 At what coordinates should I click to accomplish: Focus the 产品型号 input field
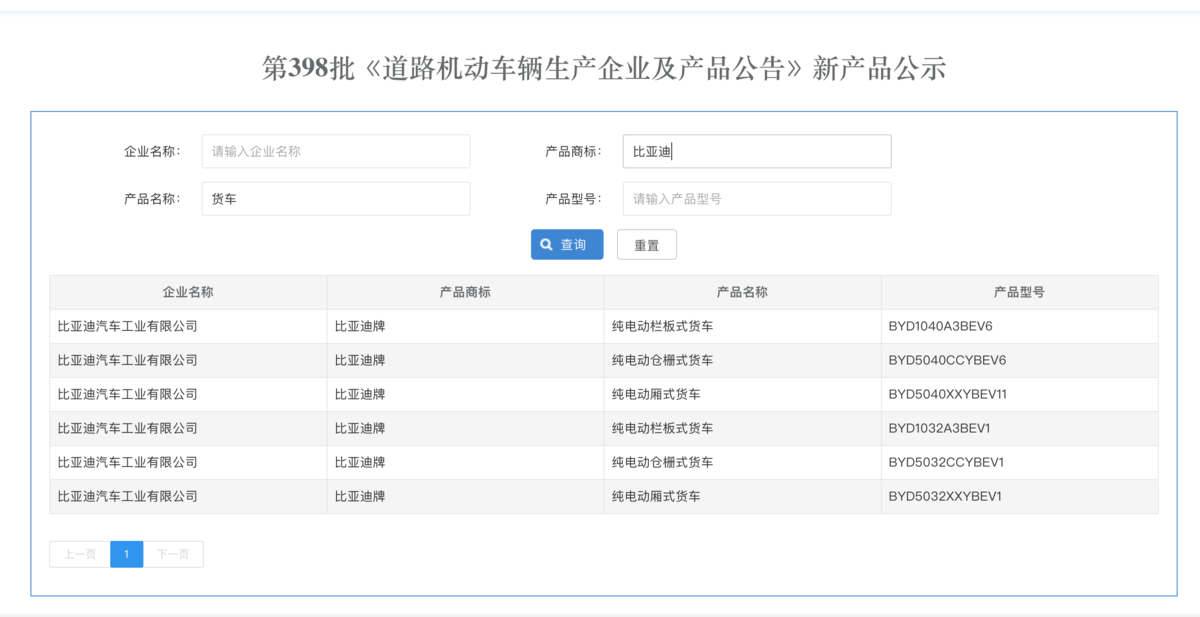click(756, 199)
